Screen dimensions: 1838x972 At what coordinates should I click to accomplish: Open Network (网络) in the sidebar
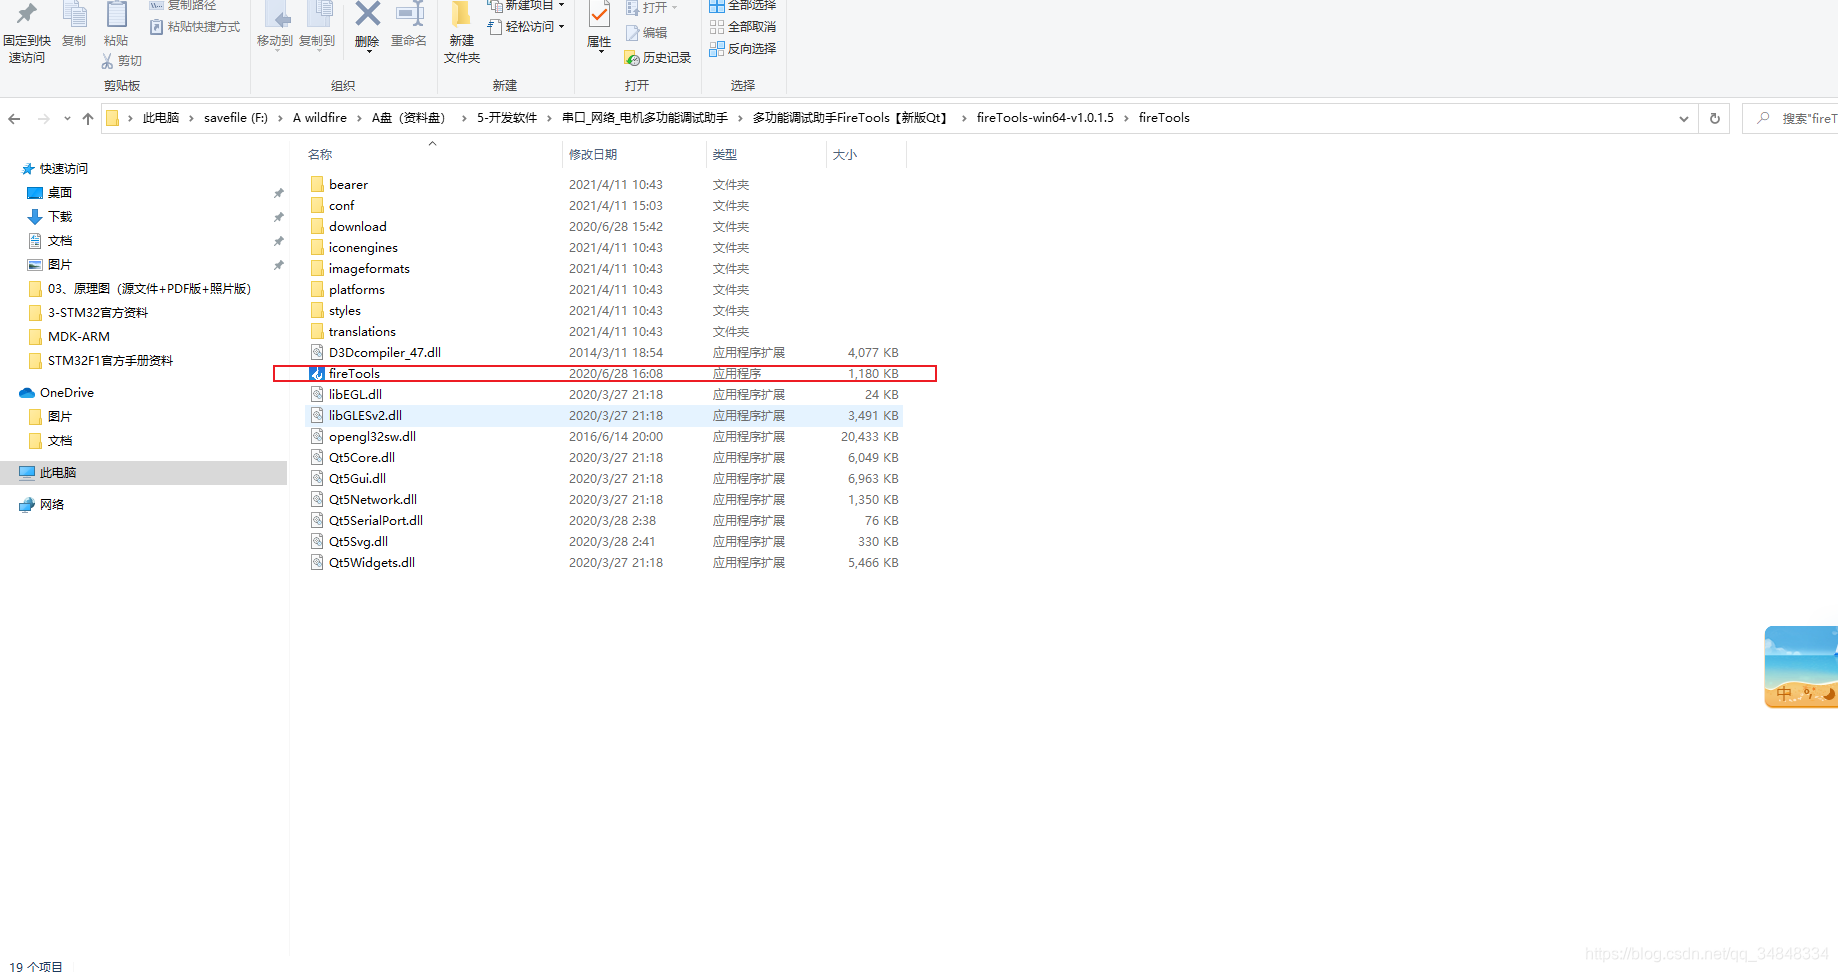coord(52,505)
